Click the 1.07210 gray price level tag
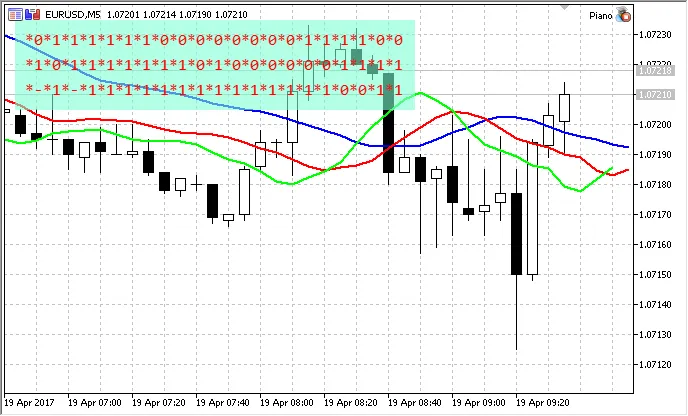 [655, 94]
